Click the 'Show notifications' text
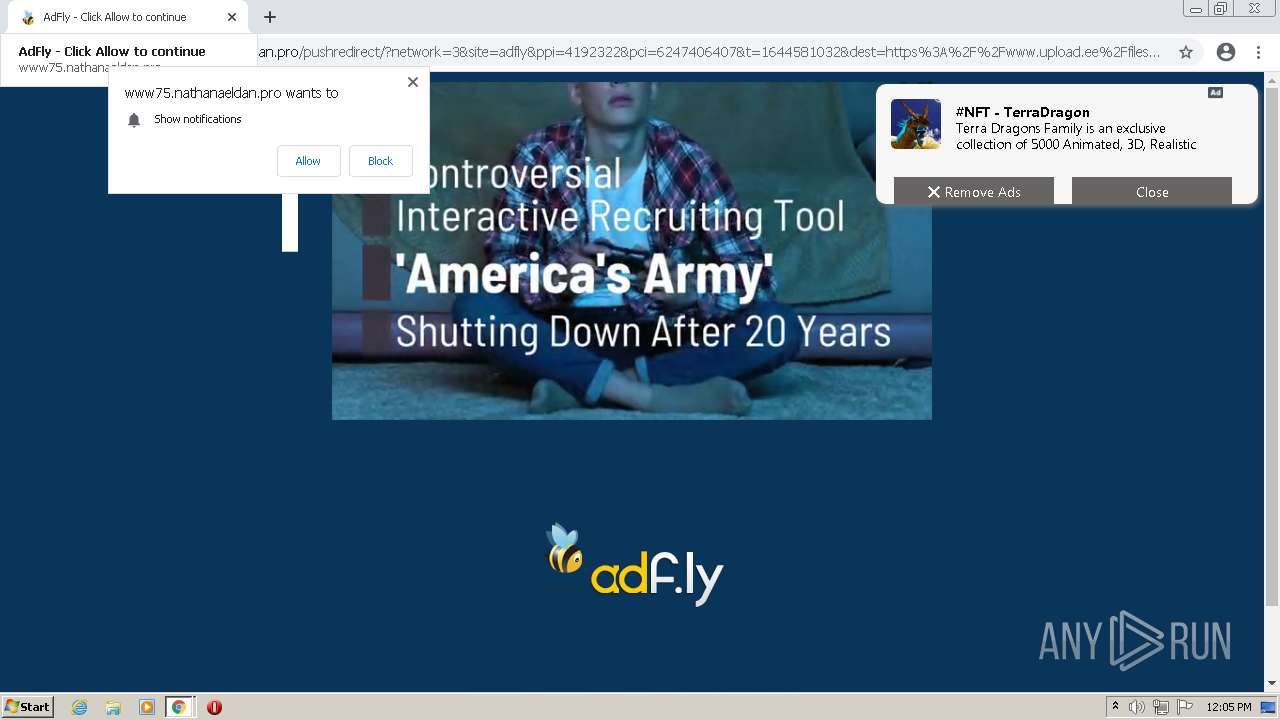The image size is (1280, 720). tap(198, 119)
